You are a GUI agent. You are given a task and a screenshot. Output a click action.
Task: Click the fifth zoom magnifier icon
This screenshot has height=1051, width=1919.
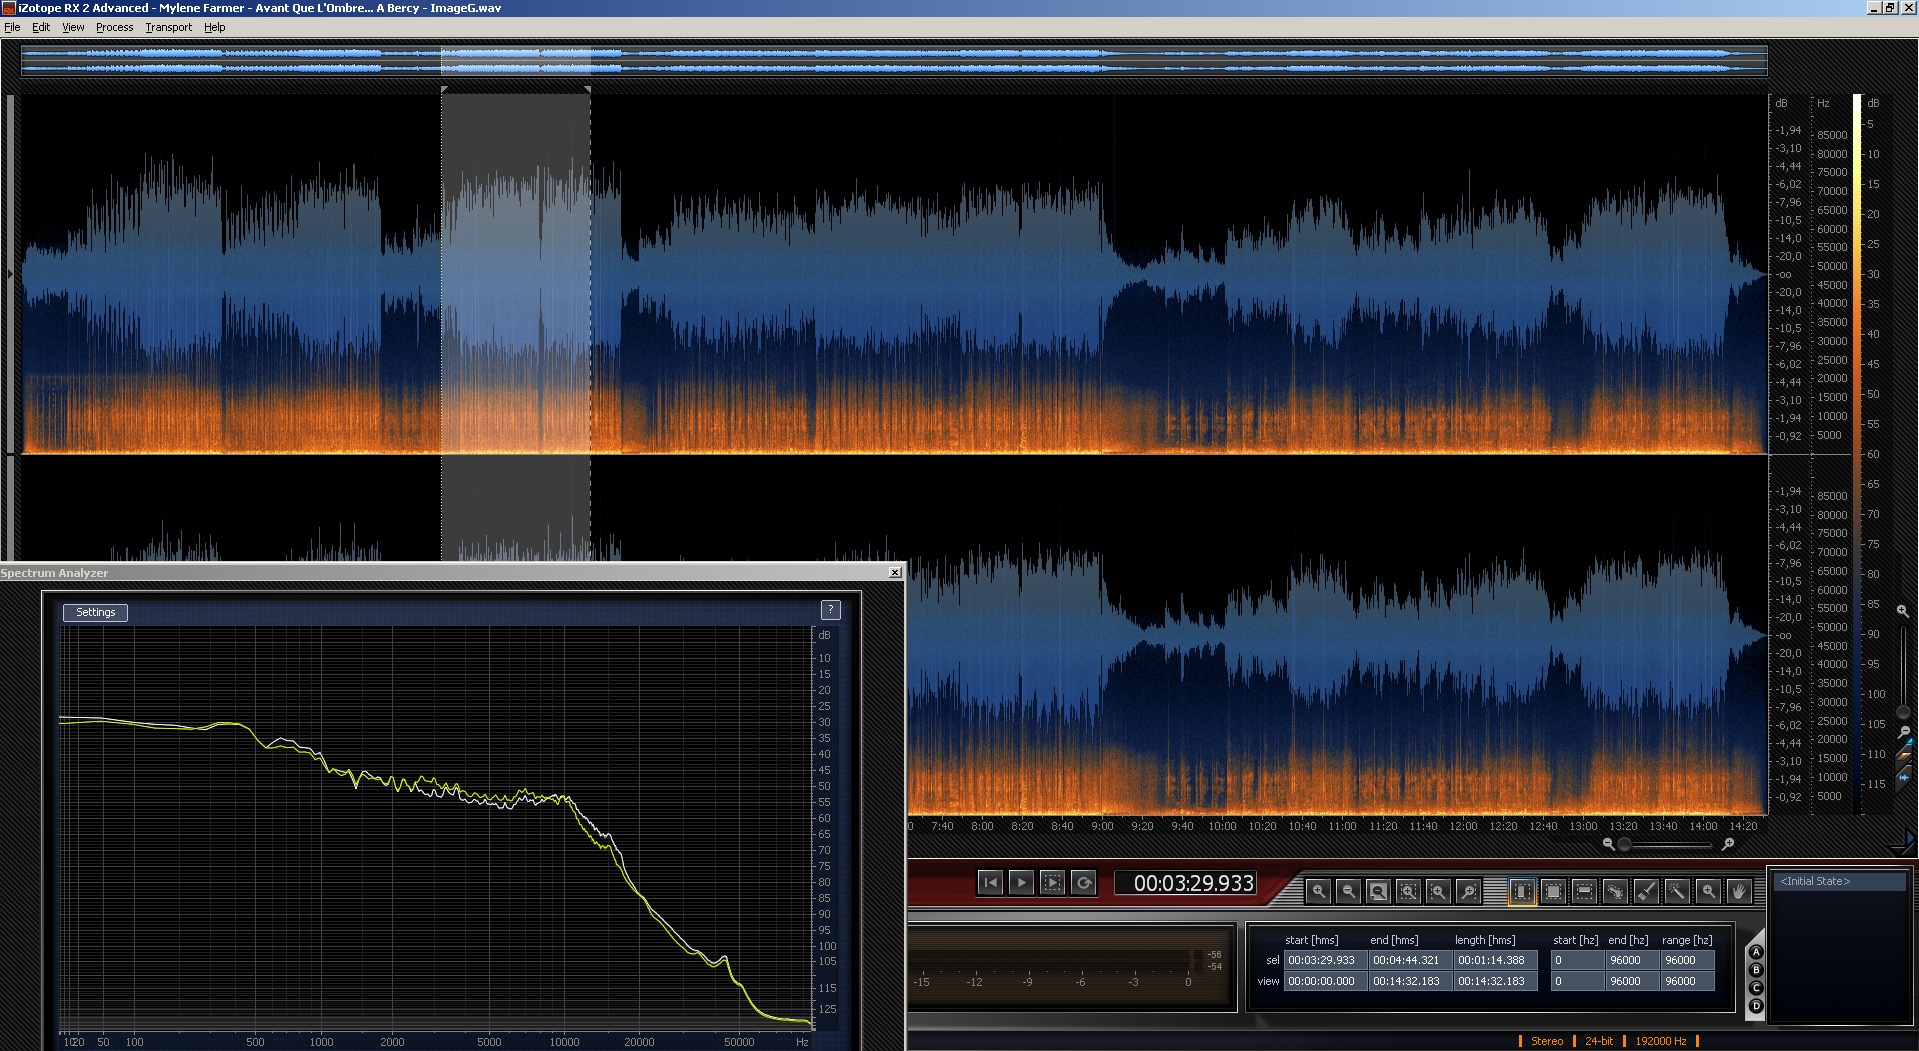pyautogui.click(x=1438, y=890)
